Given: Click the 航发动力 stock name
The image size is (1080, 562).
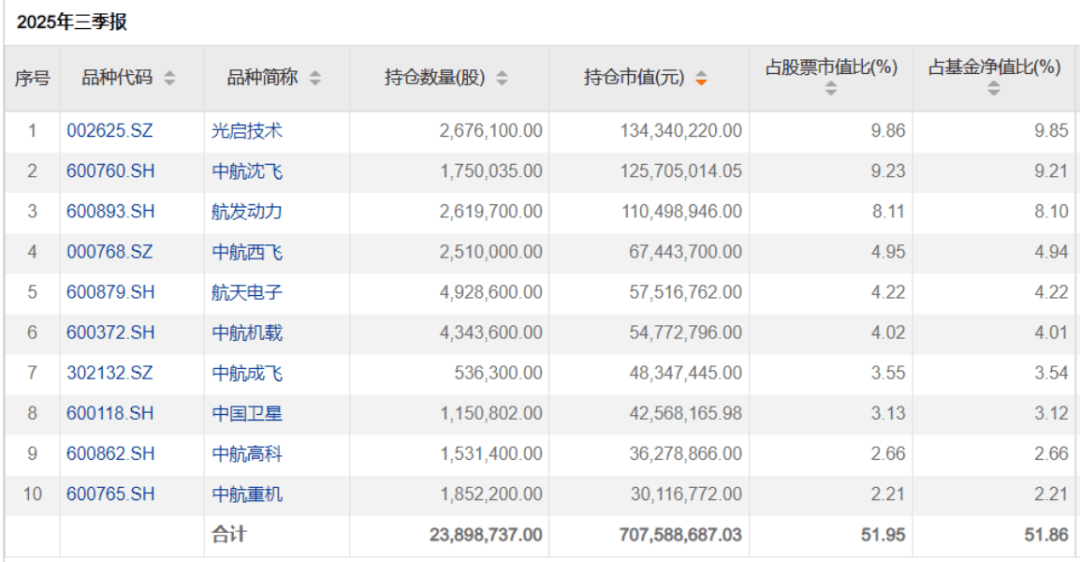Looking at the screenshot, I should point(247,211).
